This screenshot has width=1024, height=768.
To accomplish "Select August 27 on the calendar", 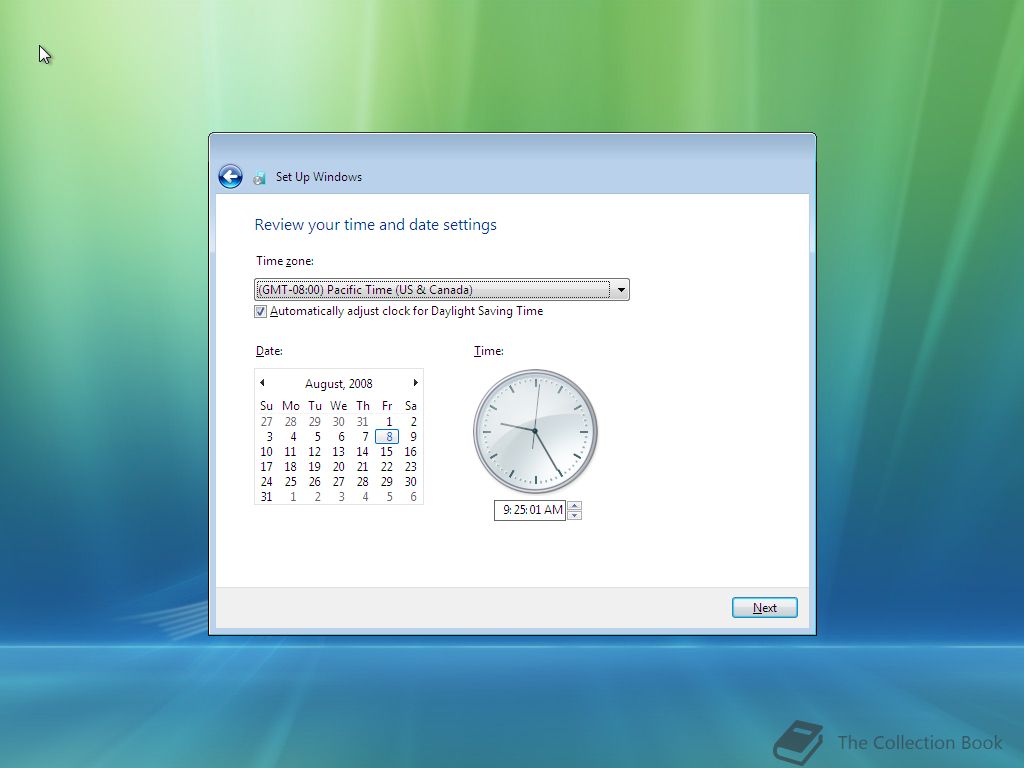I will [x=338, y=482].
